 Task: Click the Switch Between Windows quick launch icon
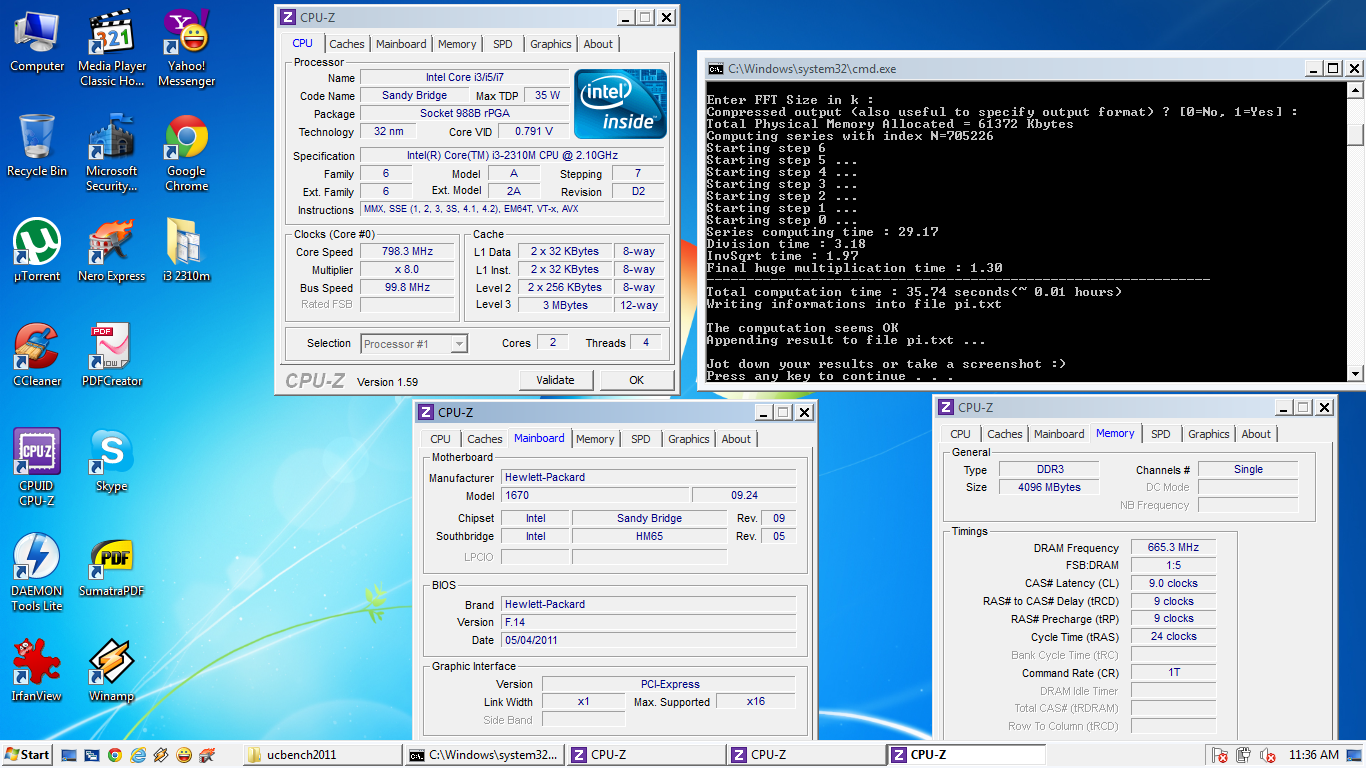[x=92, y=755]
